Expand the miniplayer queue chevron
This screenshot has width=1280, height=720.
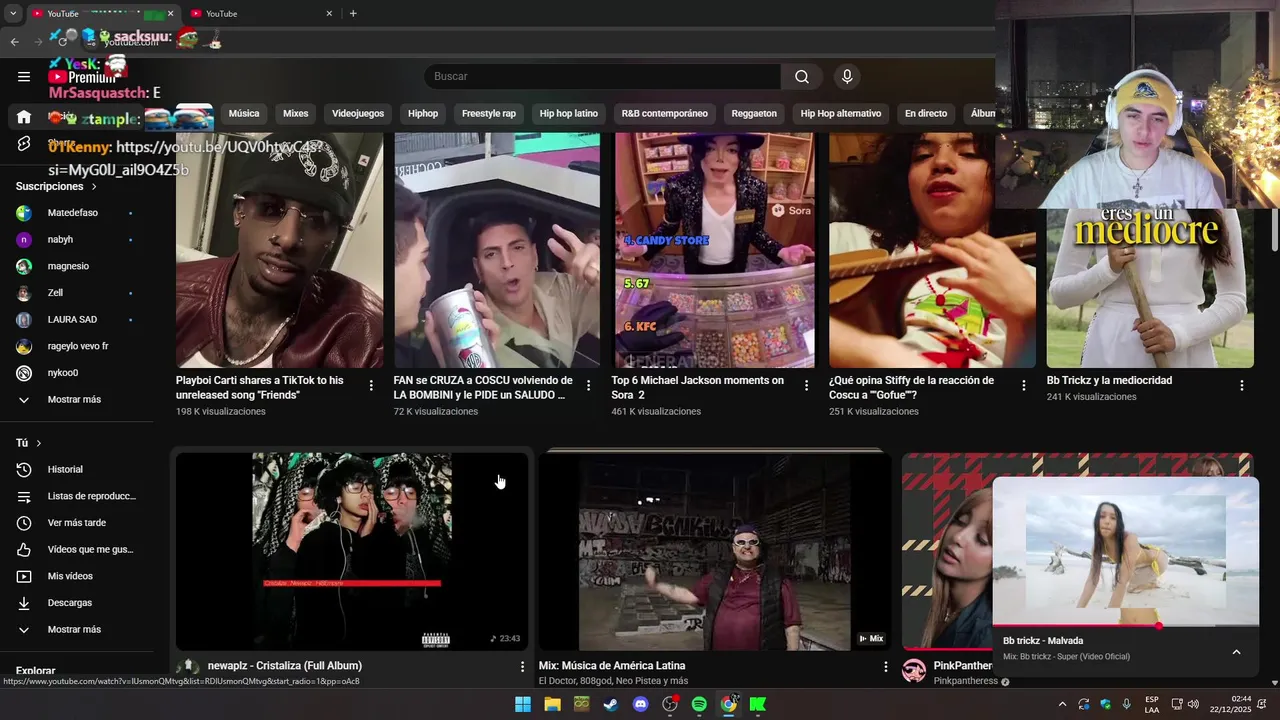pyautogui.click(x=1236, y=652)
